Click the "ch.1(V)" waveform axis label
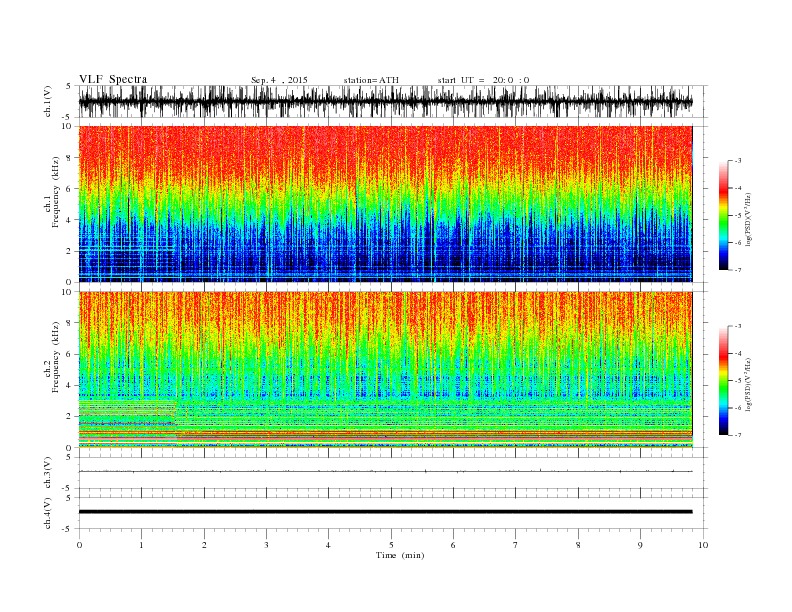792x612 pixels. [48, 101]
